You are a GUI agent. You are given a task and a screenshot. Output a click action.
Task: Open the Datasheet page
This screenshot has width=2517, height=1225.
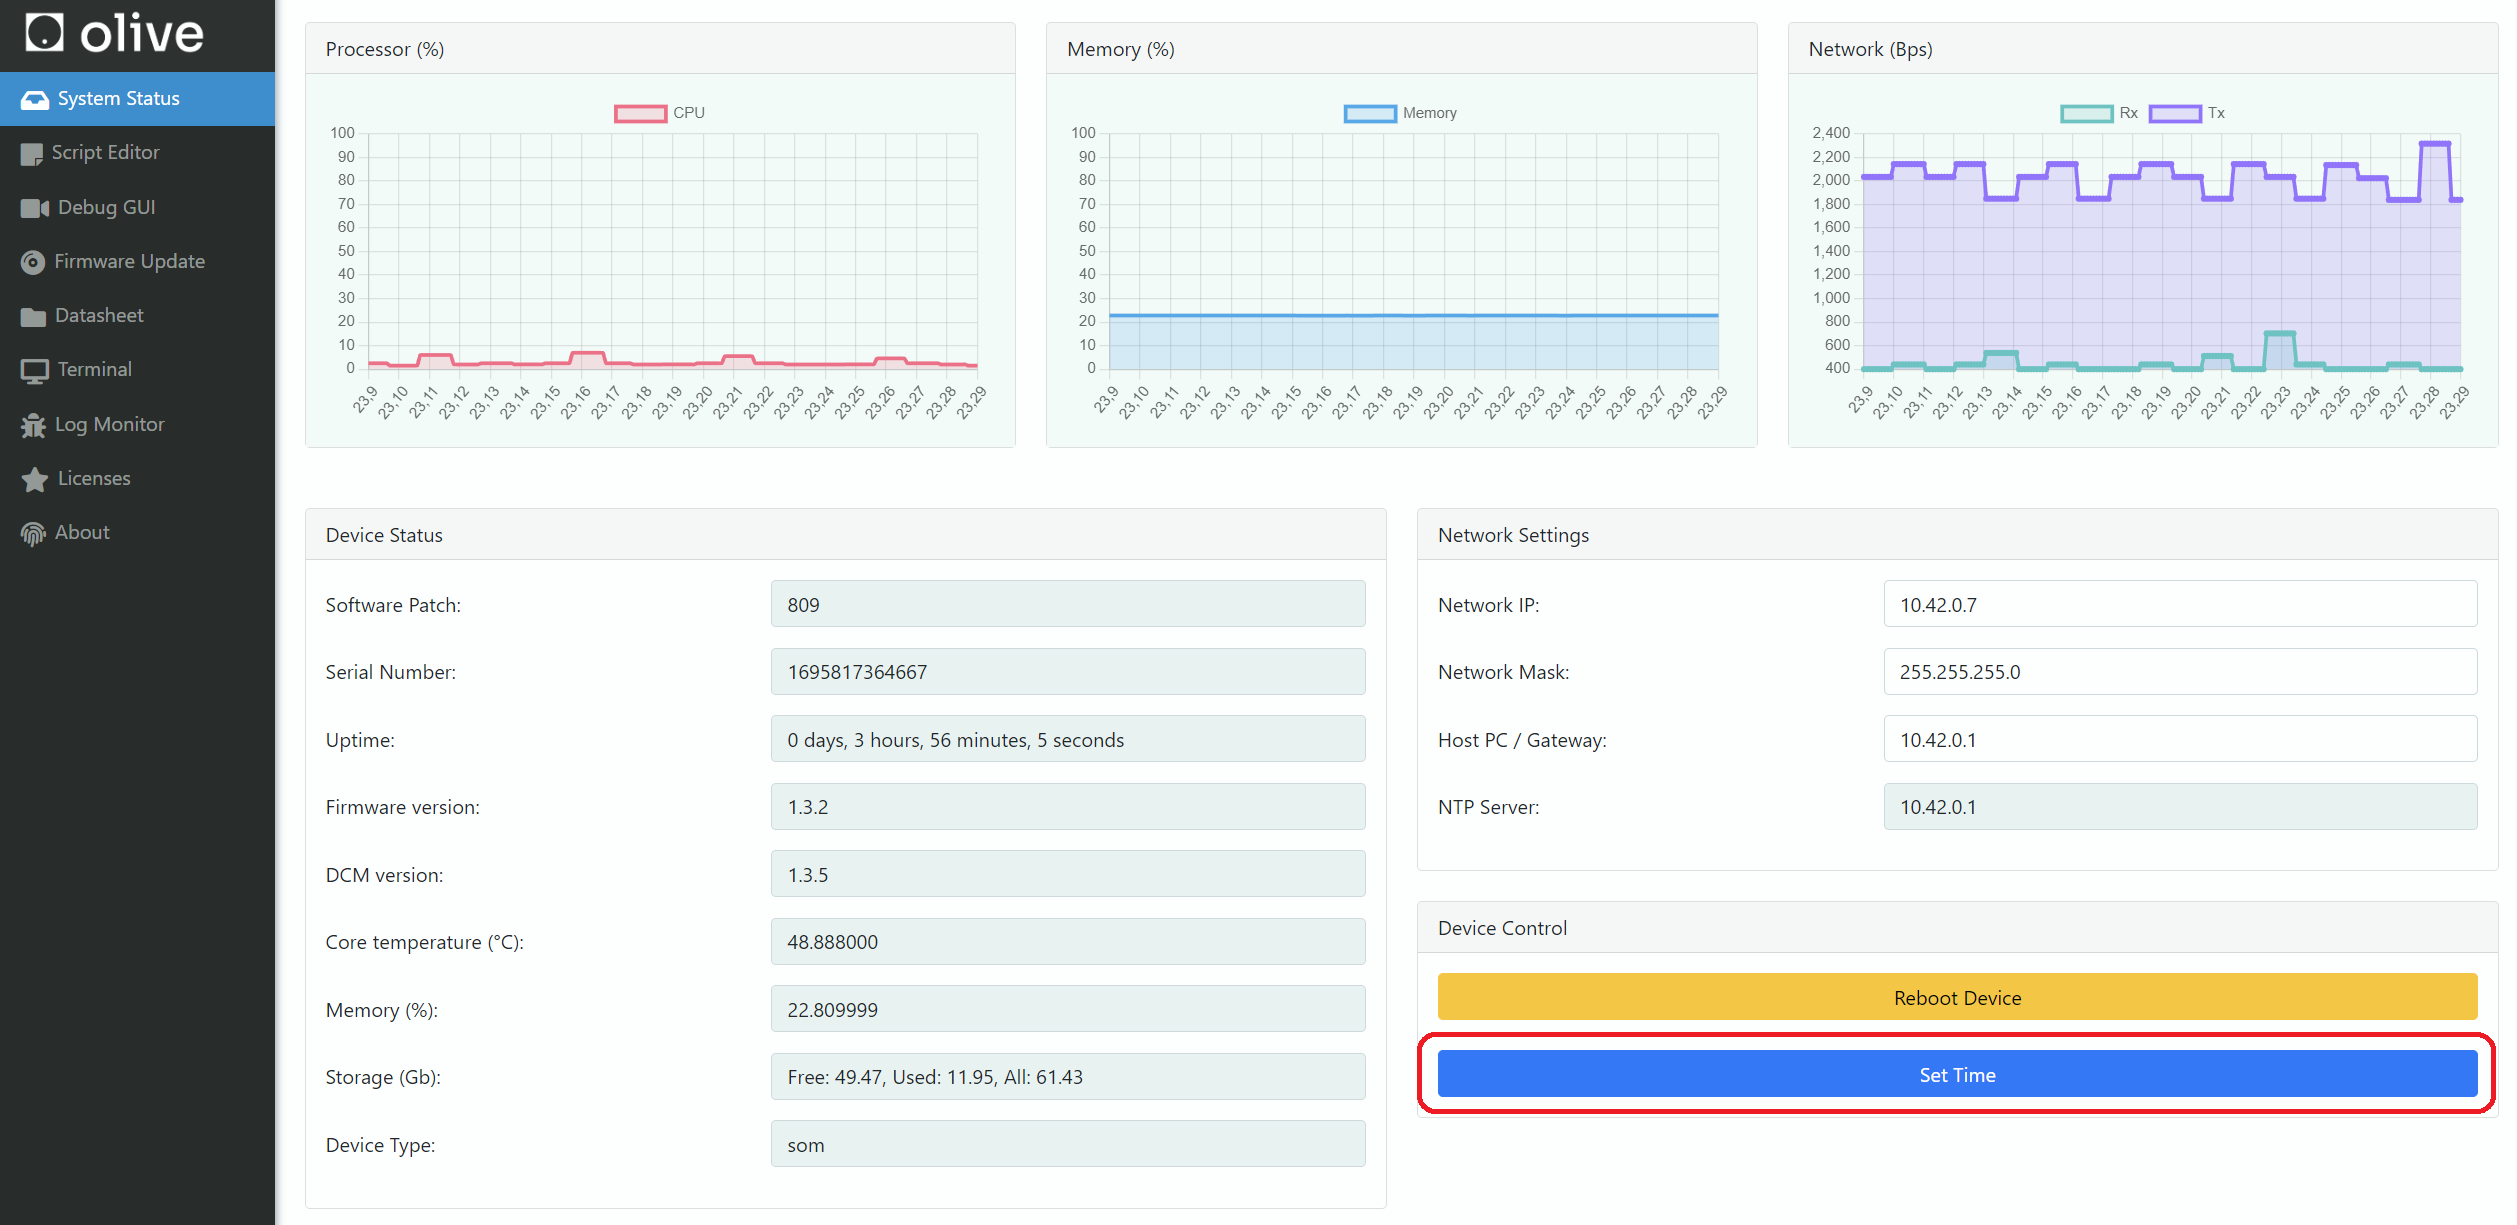(137, 316)
